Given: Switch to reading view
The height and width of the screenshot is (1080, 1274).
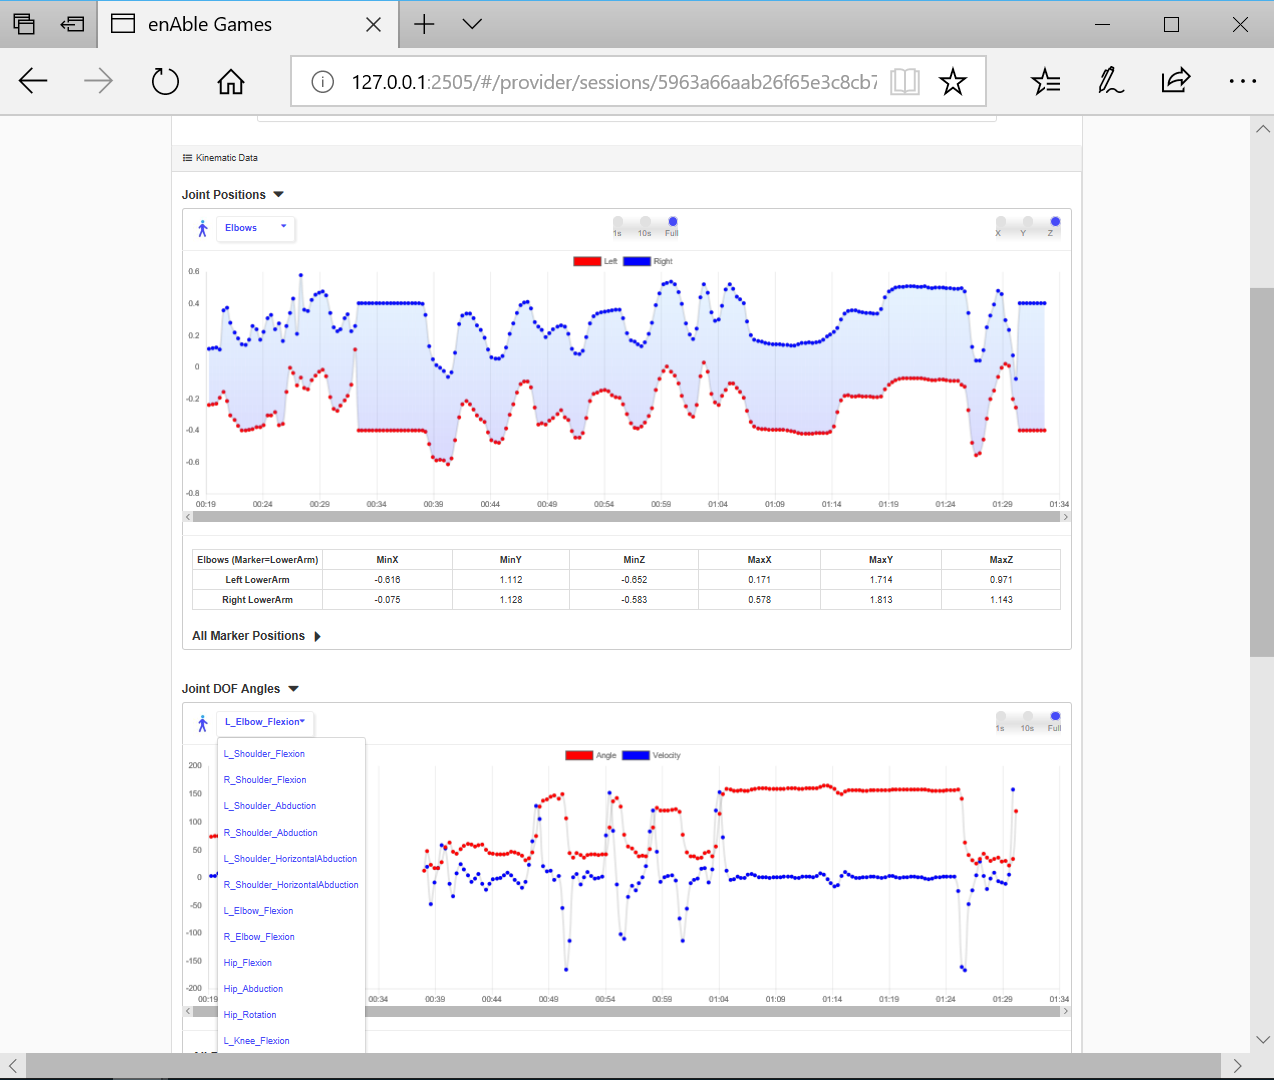Looking at the screenshot, I should point(905,81).
